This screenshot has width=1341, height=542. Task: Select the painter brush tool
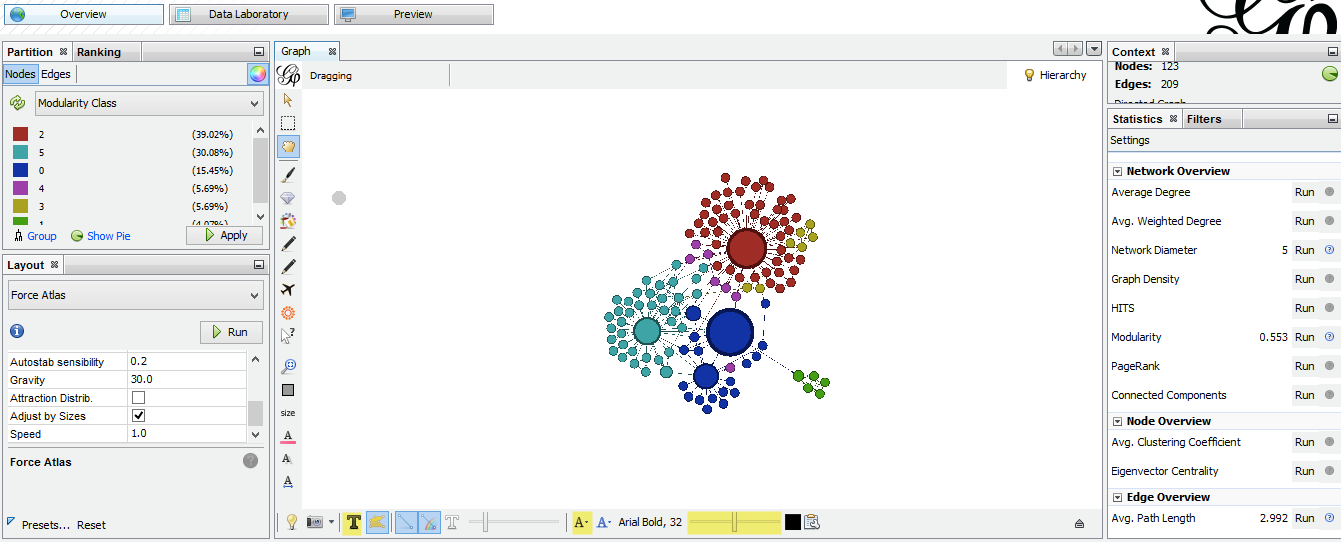click(288, 173)
